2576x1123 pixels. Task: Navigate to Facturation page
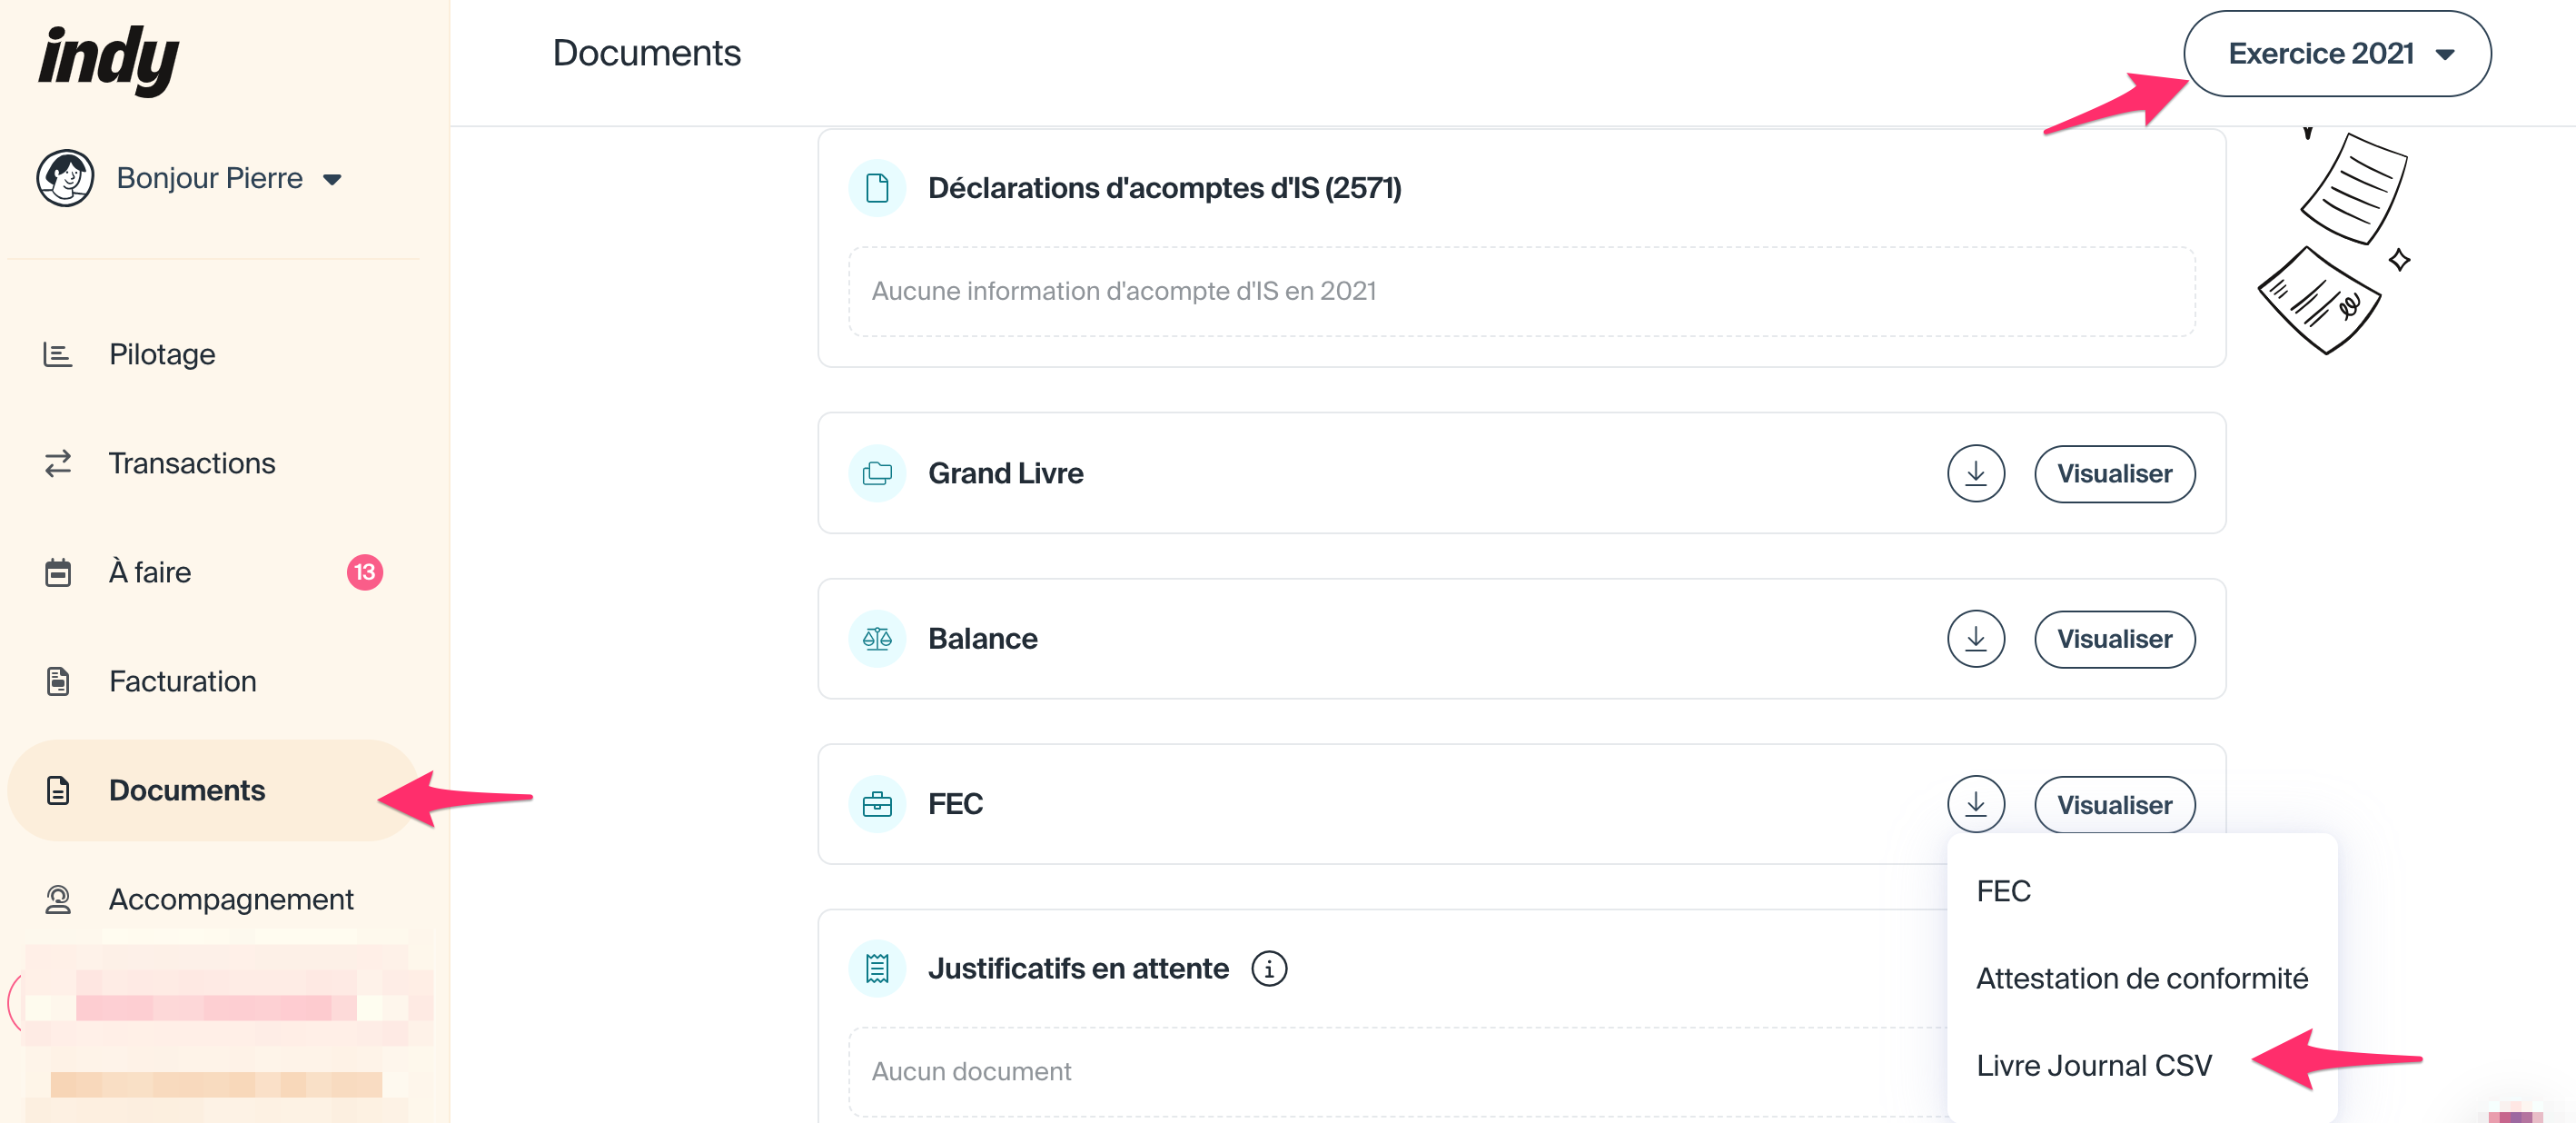tap(182, 681)
